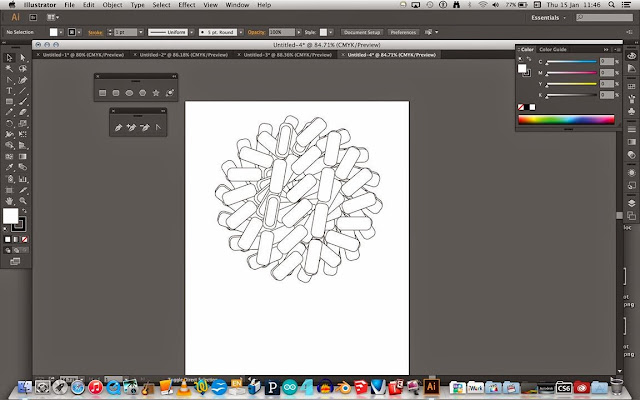Select the Magic Wand tool
This screenshot has height=400, width=640.
pyautogui.click(x=9, y=69)
